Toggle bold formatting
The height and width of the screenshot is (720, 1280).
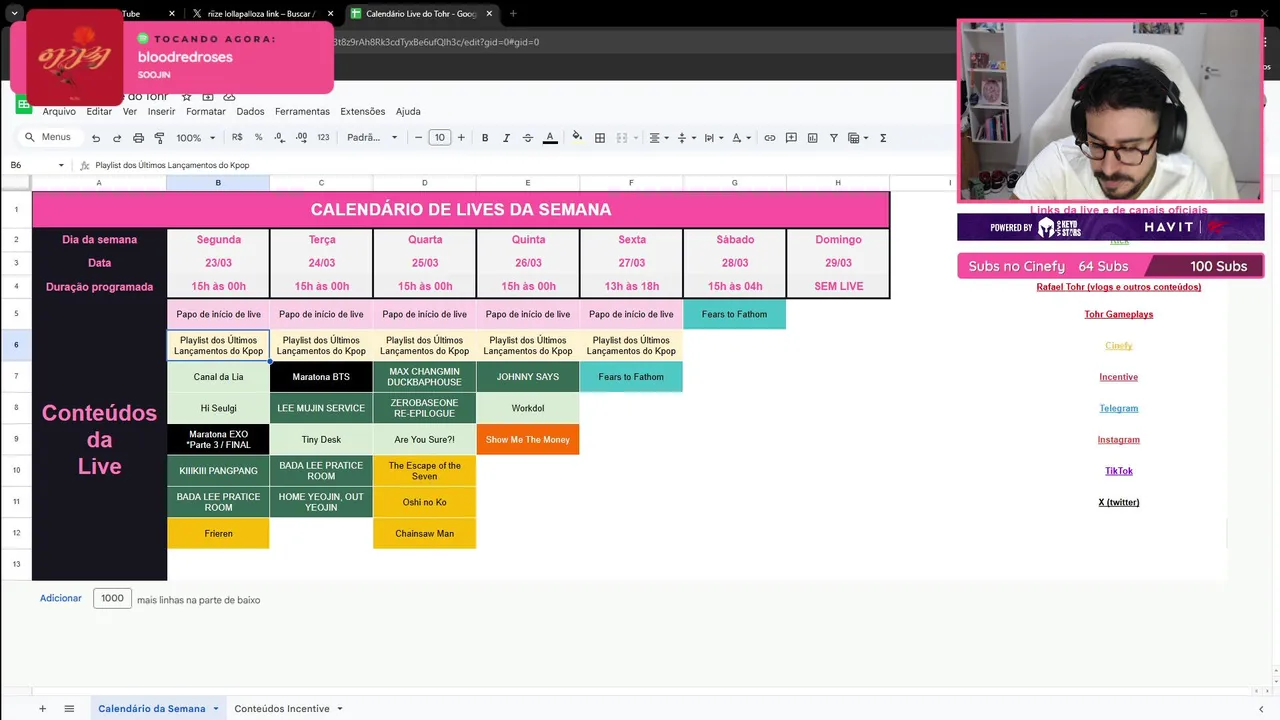[x=485, y=138]
